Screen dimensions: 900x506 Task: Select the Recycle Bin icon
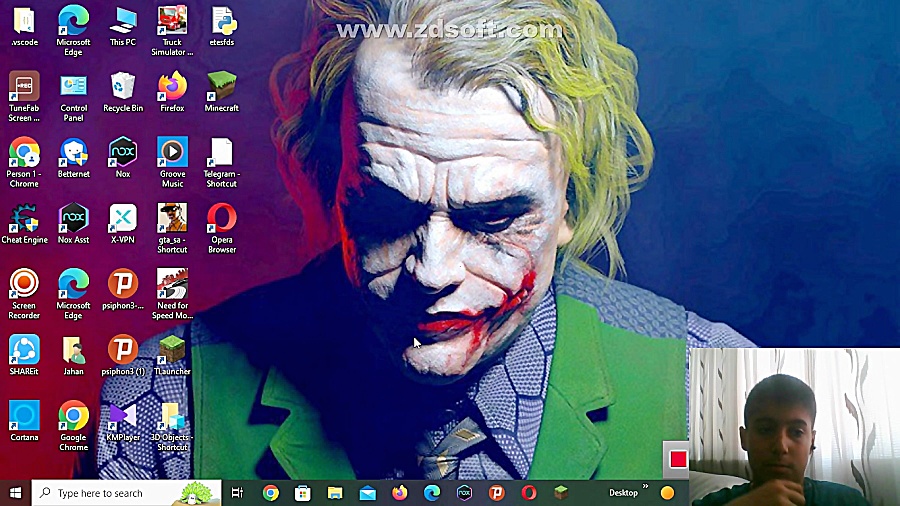pos(123,92)
